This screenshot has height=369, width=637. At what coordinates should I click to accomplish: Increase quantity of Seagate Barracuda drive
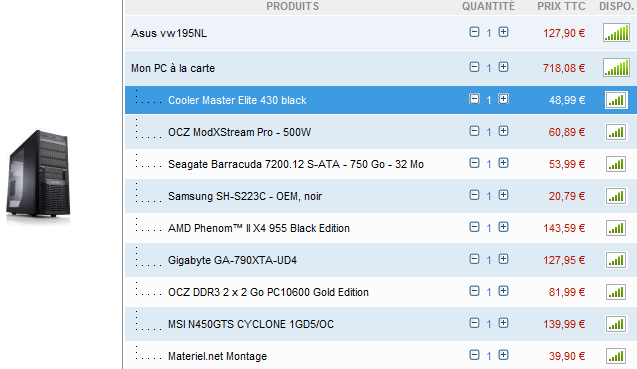pyautogui.click(x=503, y=163)
